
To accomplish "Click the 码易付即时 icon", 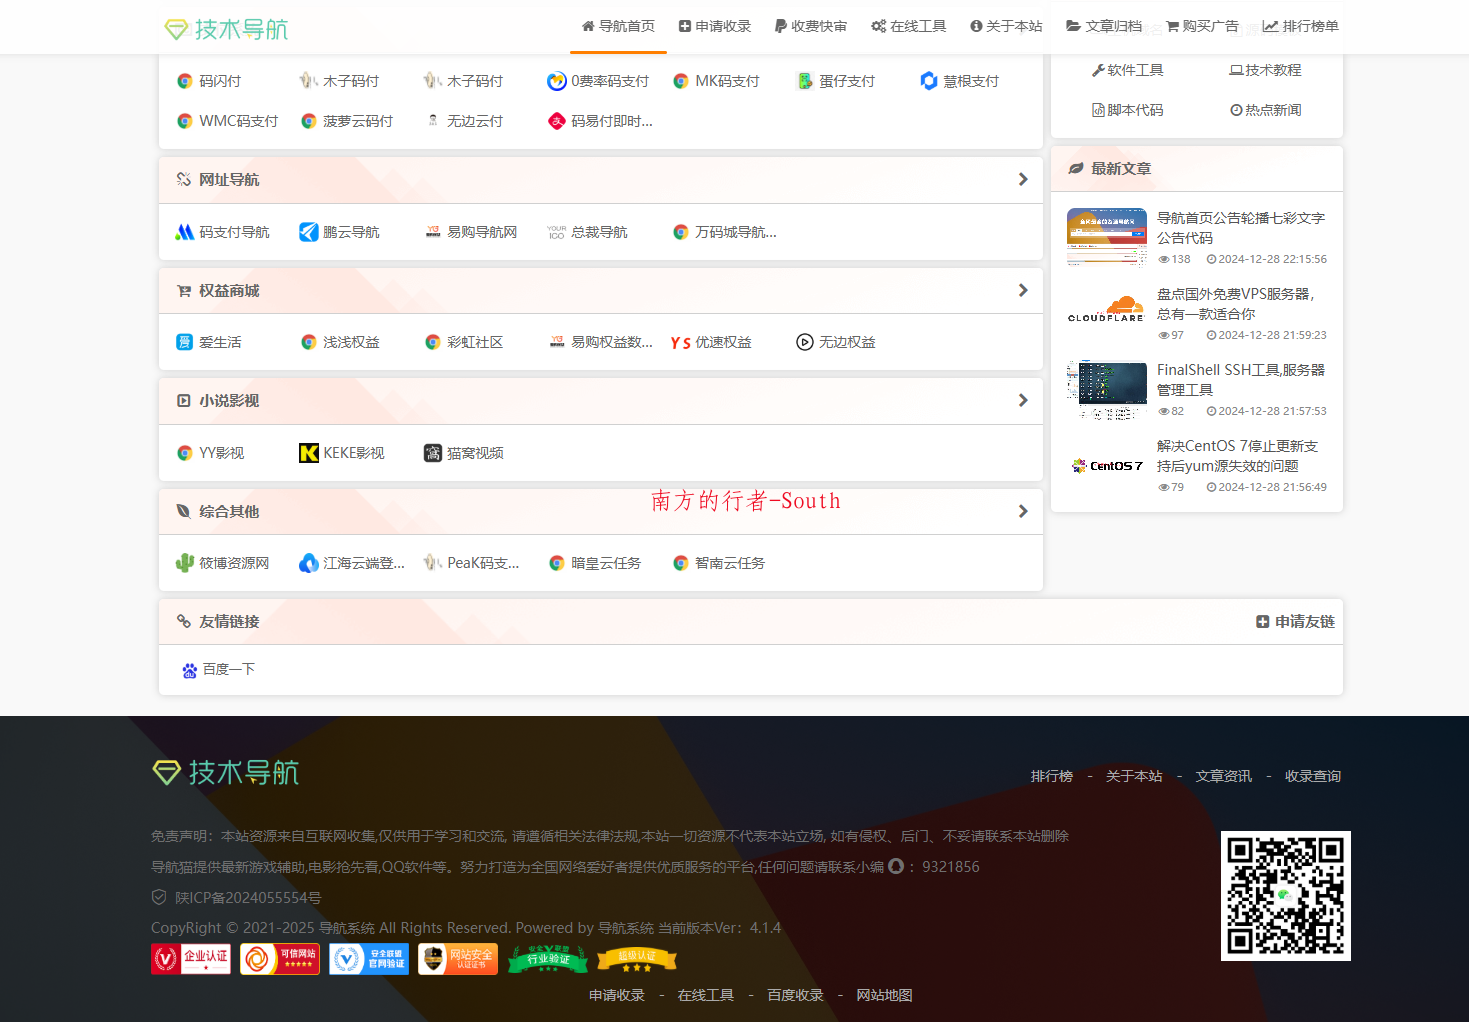I will (557, 121).
